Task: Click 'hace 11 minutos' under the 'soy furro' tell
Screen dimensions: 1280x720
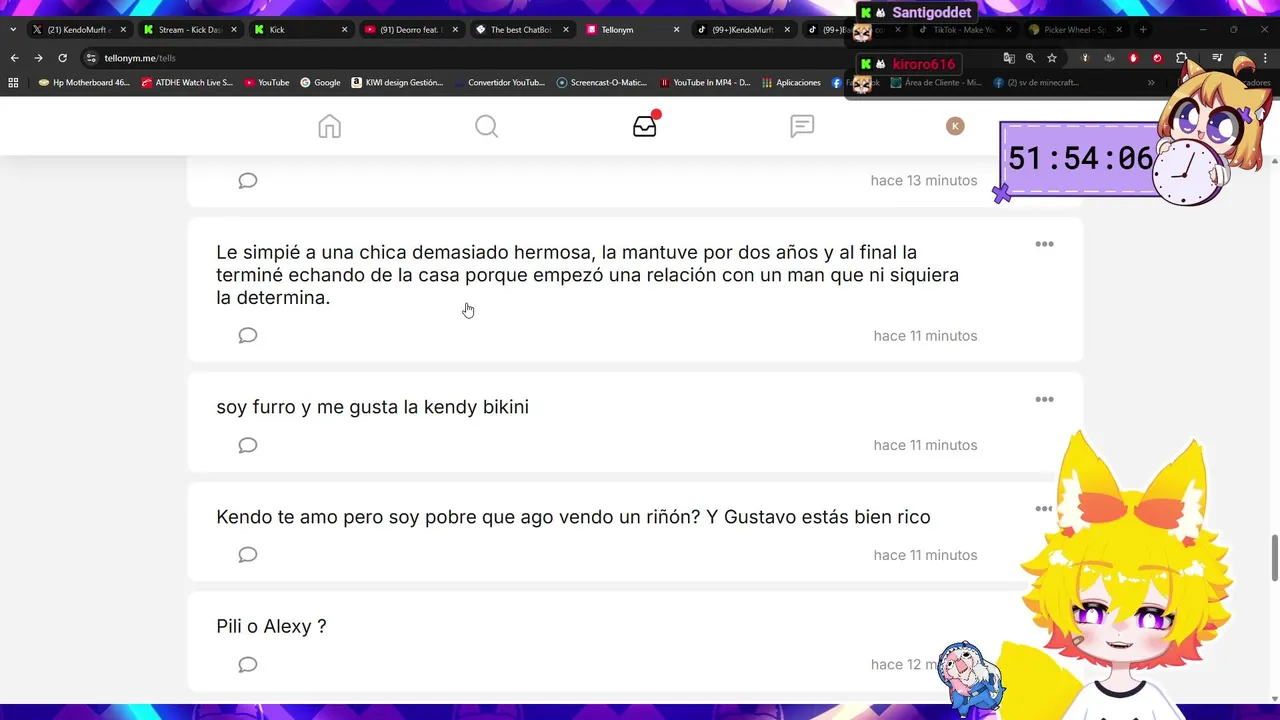Action: [x=925, y=445]
